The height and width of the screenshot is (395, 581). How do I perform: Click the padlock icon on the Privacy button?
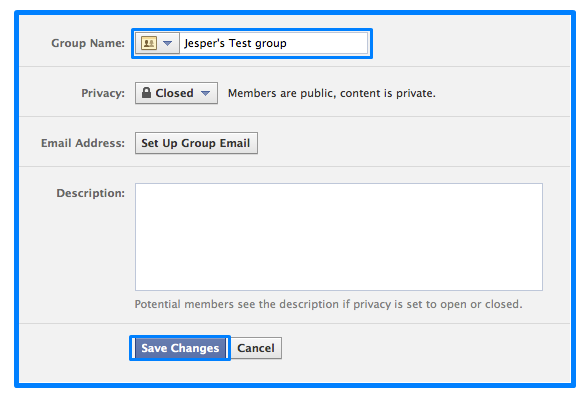pyautogui.click(x=146, y=93)
